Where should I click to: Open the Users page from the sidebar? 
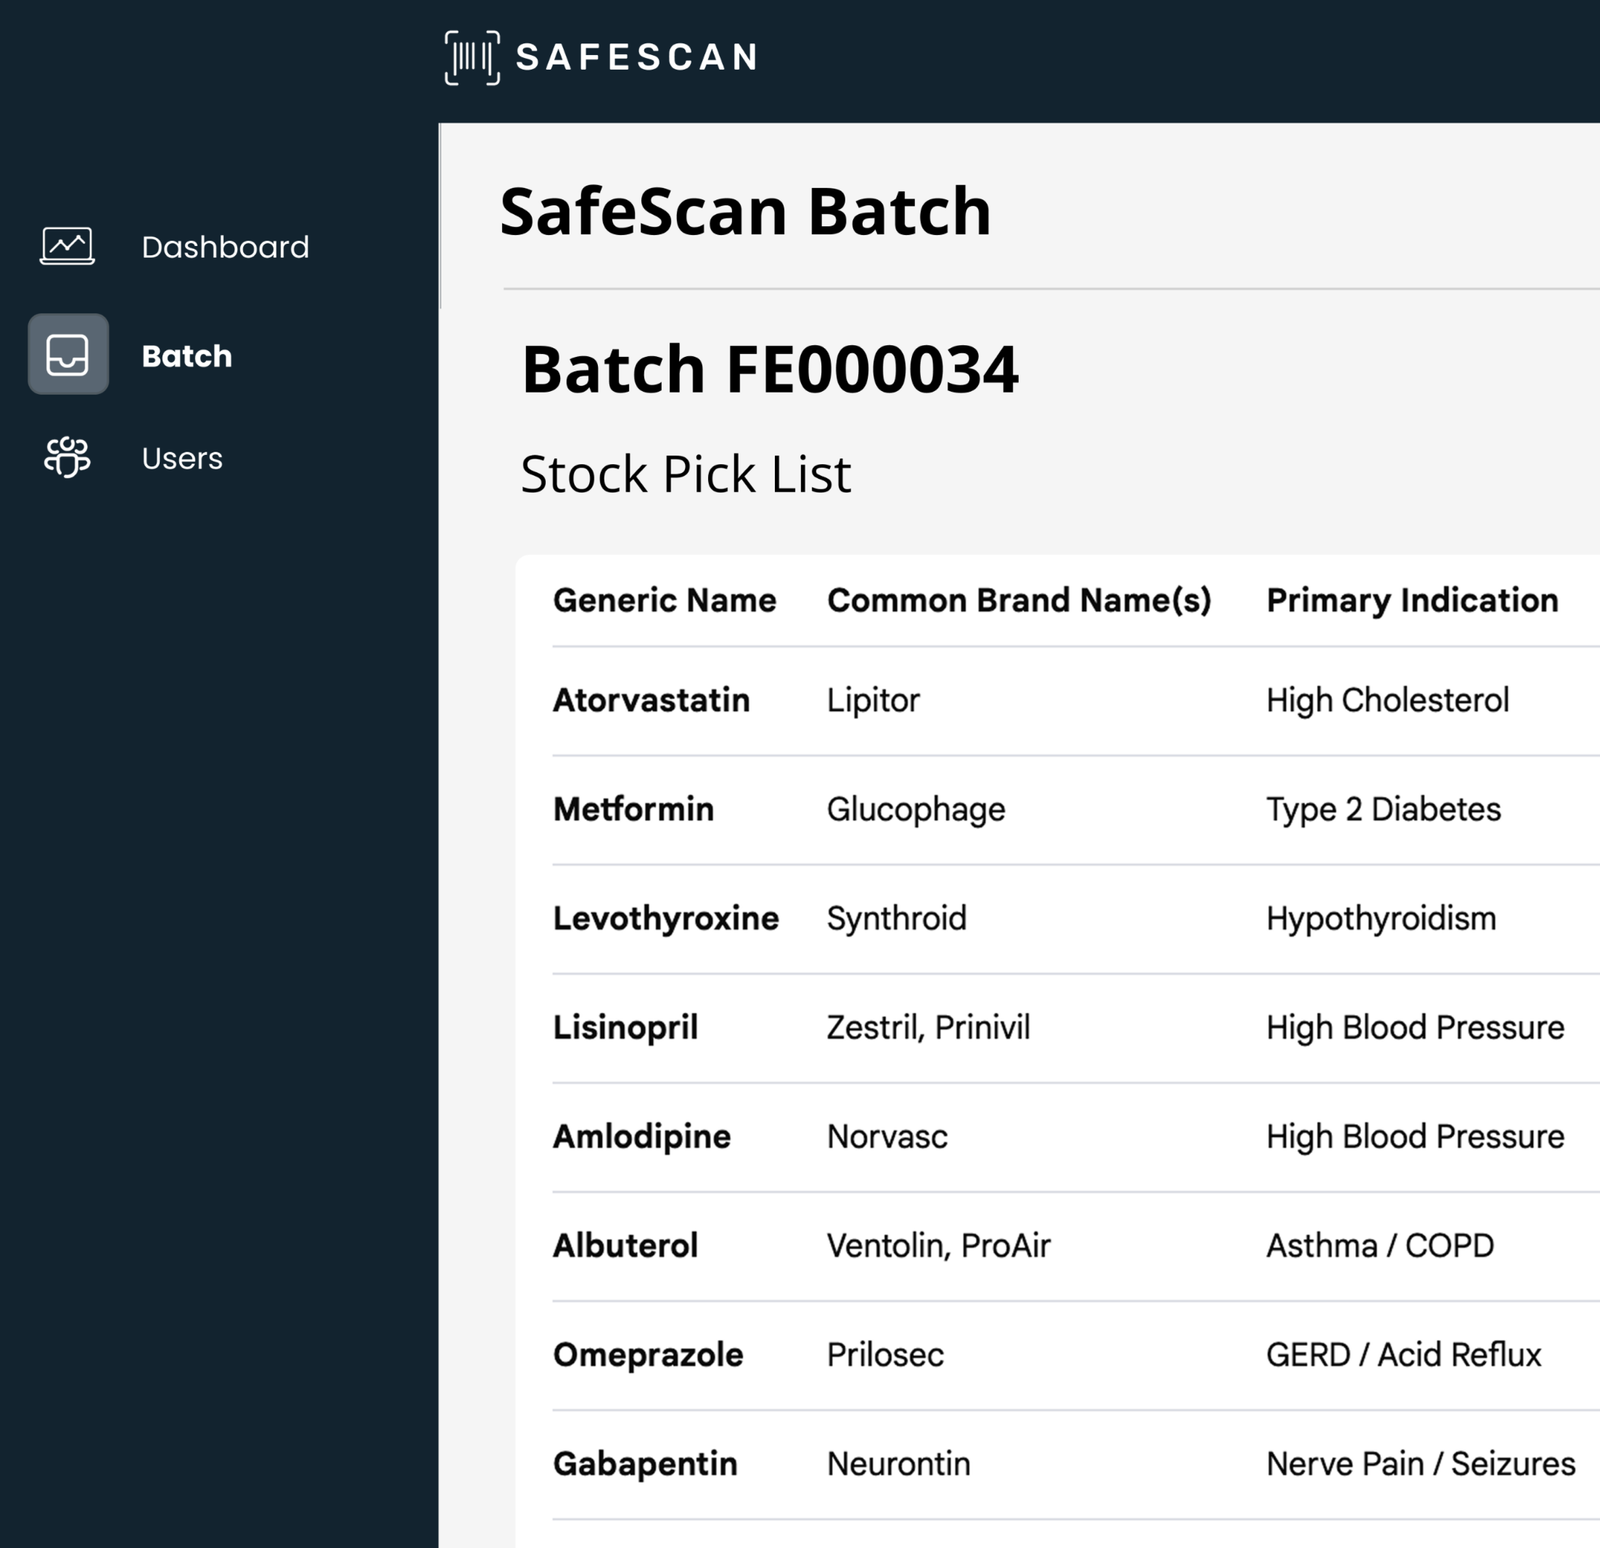182,458
